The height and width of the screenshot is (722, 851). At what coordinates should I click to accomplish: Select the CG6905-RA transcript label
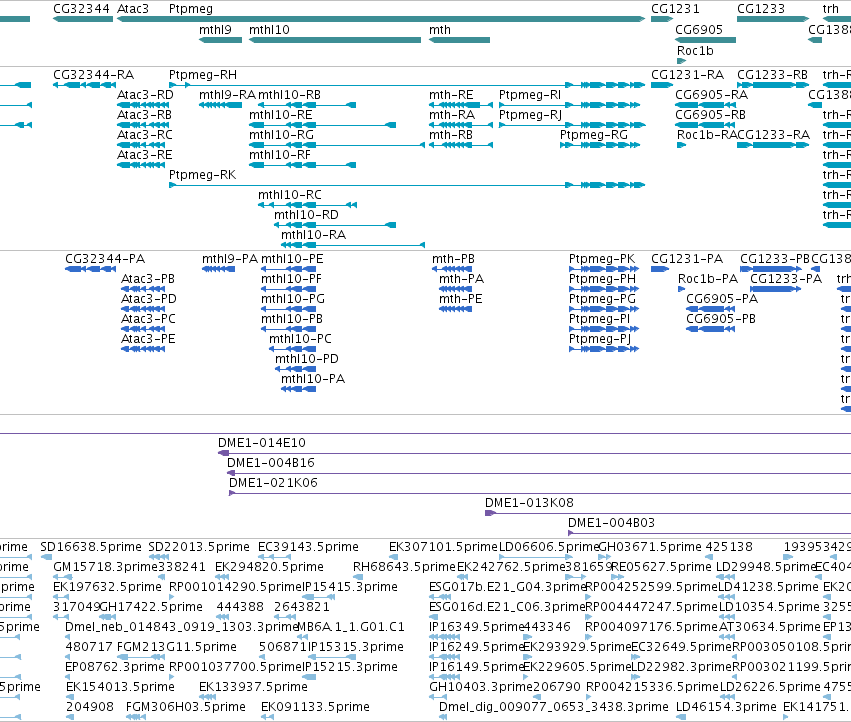point(712,95)
